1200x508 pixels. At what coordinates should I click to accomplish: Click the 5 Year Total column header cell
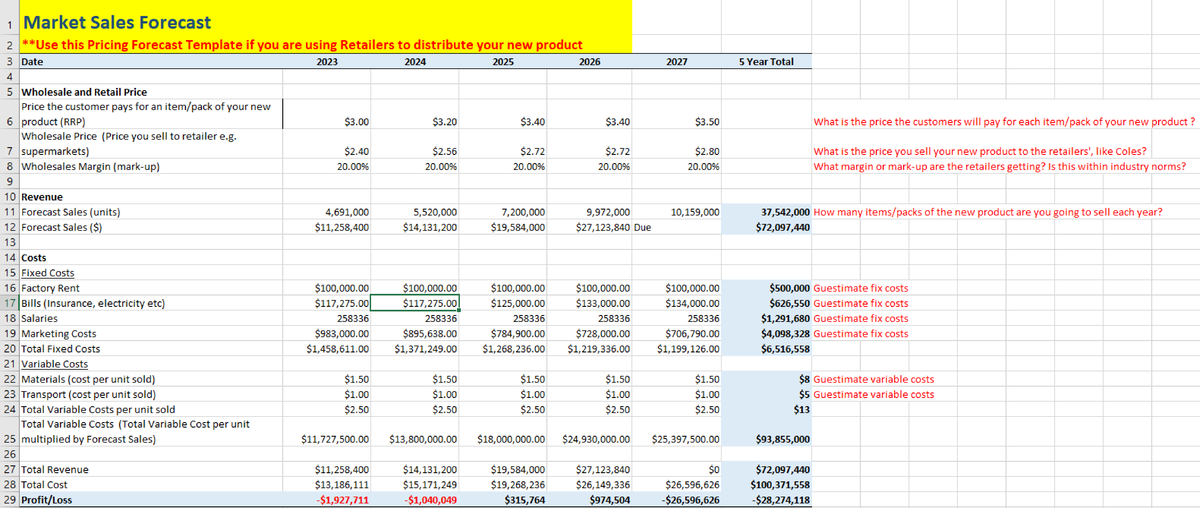click(766, 61)
